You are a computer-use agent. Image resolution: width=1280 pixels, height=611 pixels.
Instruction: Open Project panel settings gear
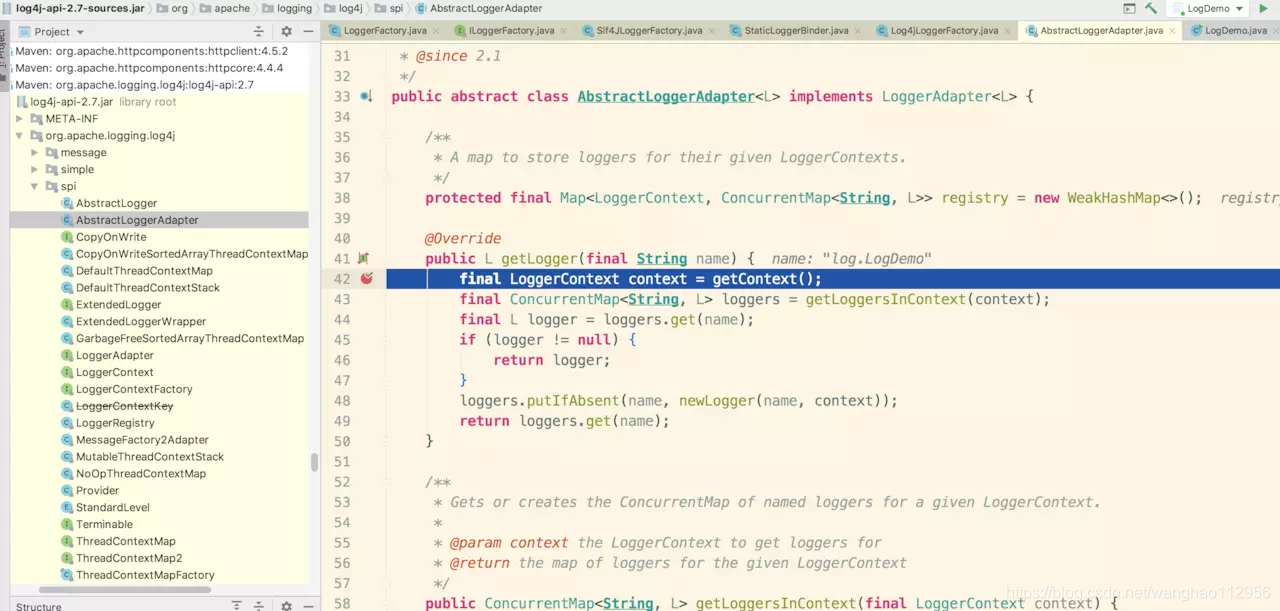[286, 31]
